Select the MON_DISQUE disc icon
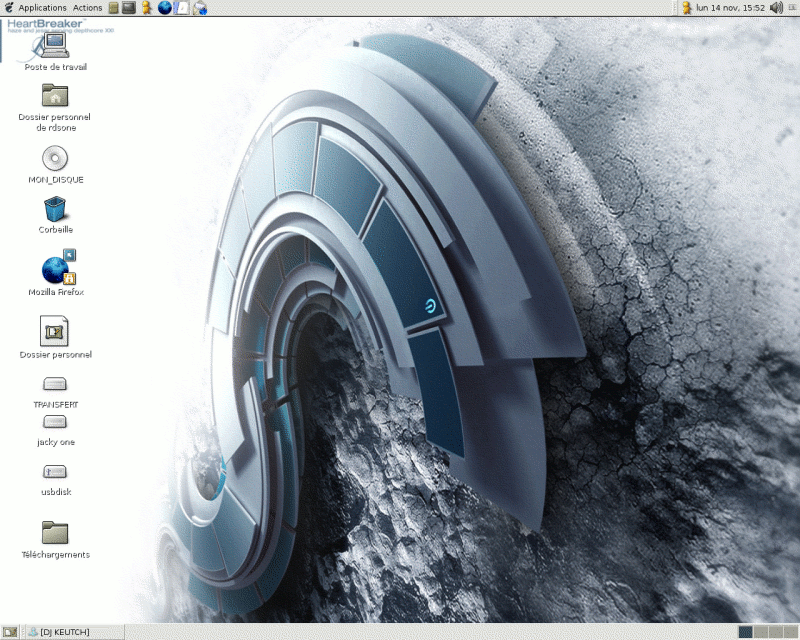 (55, 158)
